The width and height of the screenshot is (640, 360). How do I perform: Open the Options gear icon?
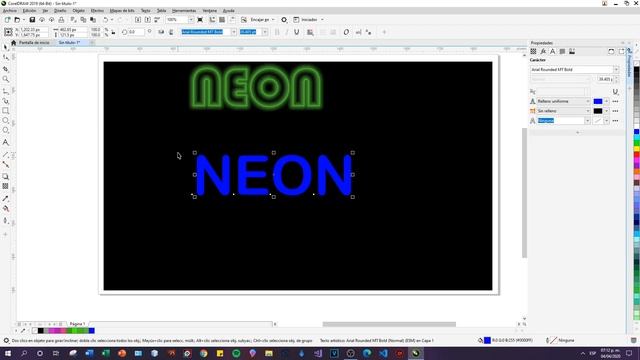[x=284, y=20]
